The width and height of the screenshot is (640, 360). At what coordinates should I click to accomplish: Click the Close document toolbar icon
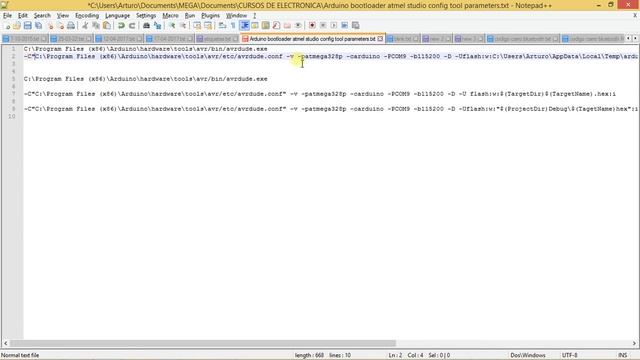click(x=50, y=26)
